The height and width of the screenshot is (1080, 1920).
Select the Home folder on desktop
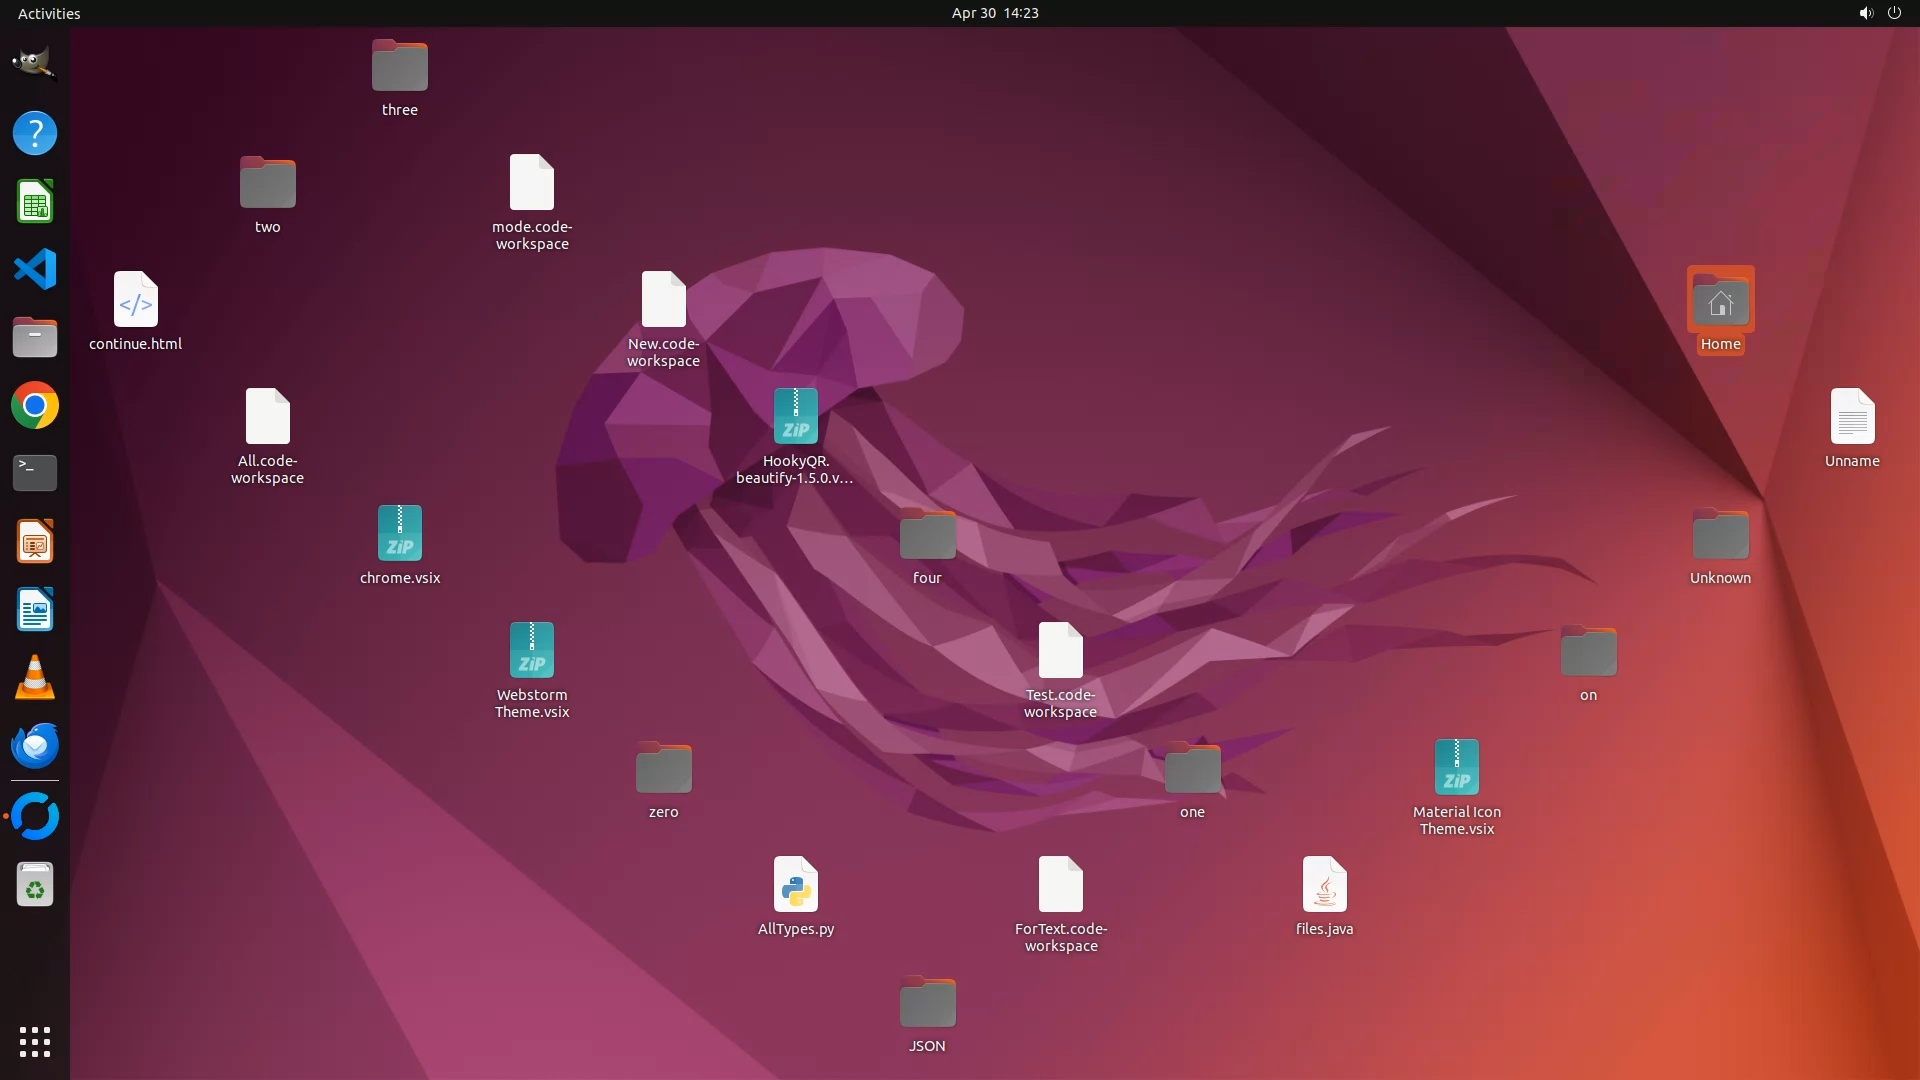click(1720, 302)
